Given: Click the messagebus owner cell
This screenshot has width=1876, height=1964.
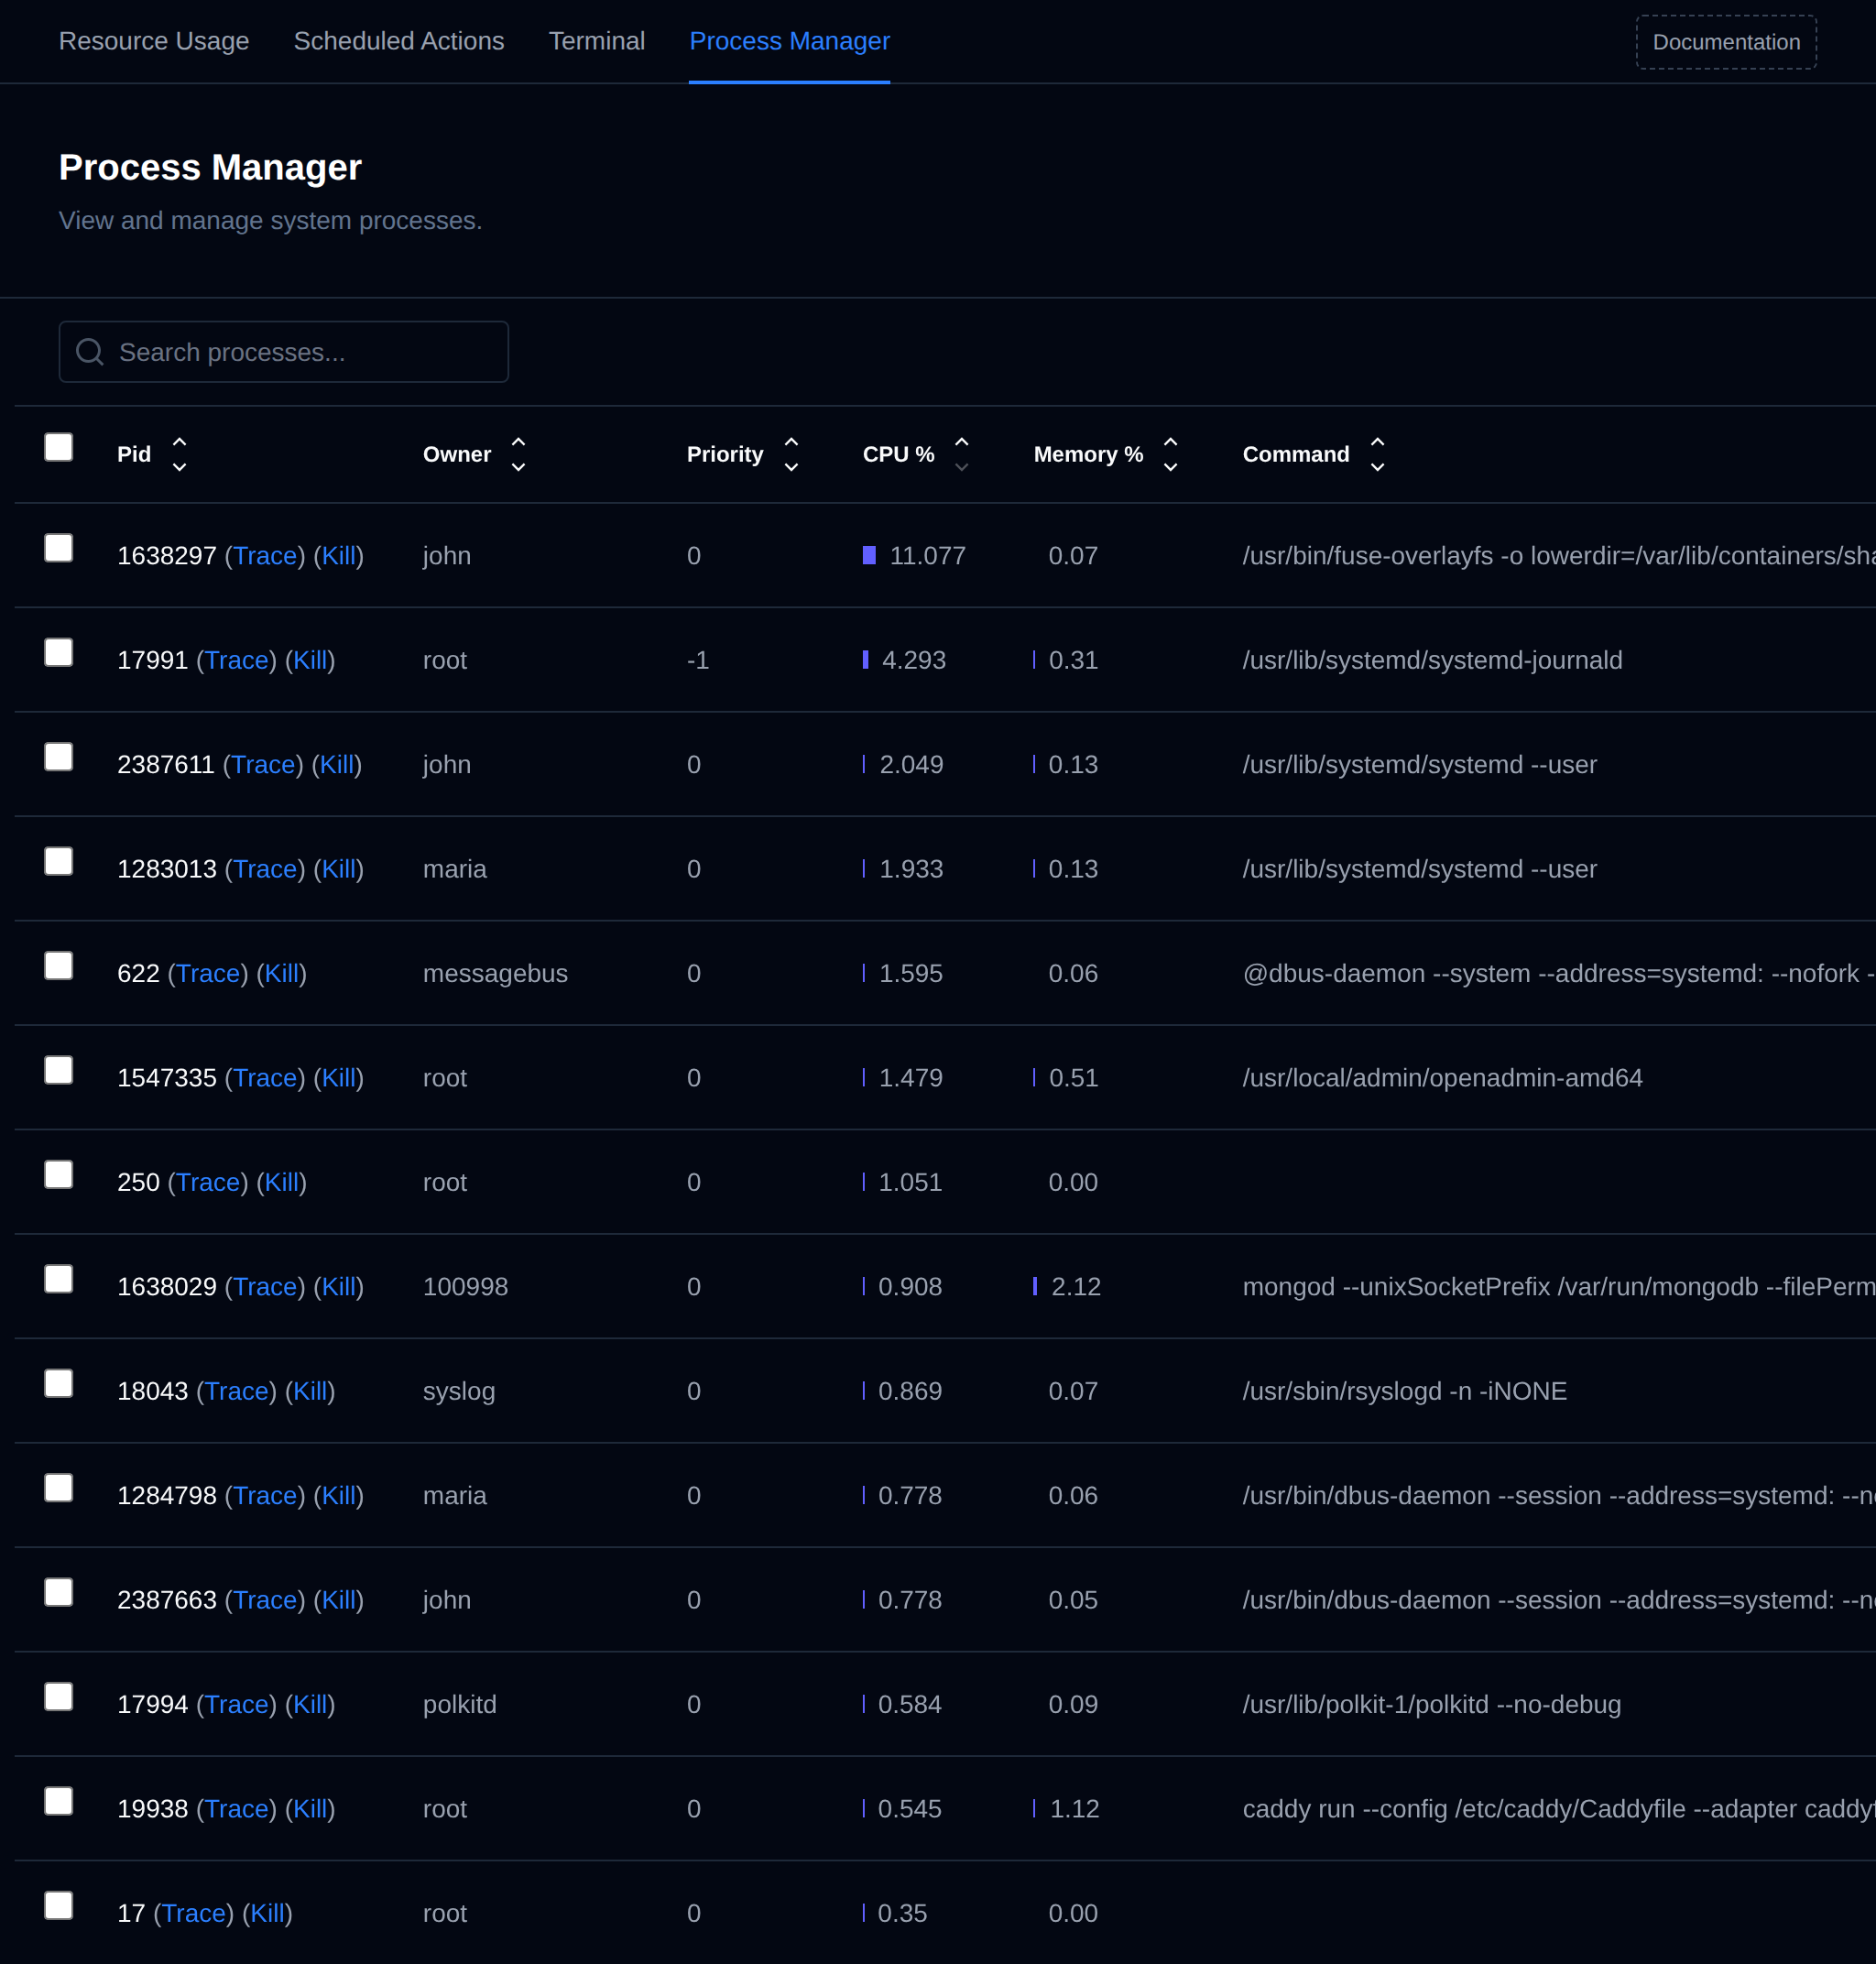Looking at the screenshot, I should pos(495,974).
